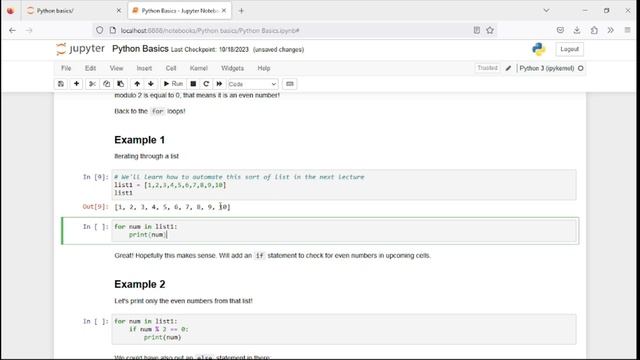Open Pocket save icon
The width and height of the screenshot is (640, 360).
pyautogui.click(x=560, y=30)
